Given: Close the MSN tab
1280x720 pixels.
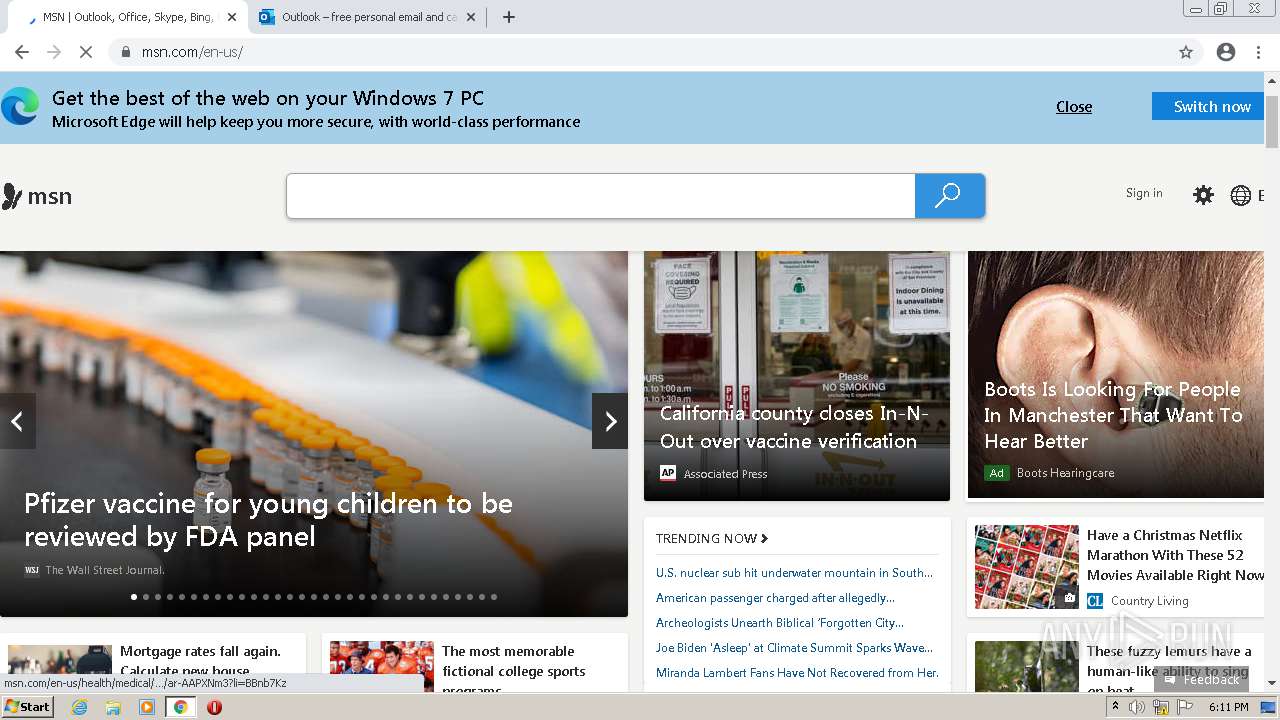Looking at the screenshot, I should pyautogui.click(x=232, y=17).
